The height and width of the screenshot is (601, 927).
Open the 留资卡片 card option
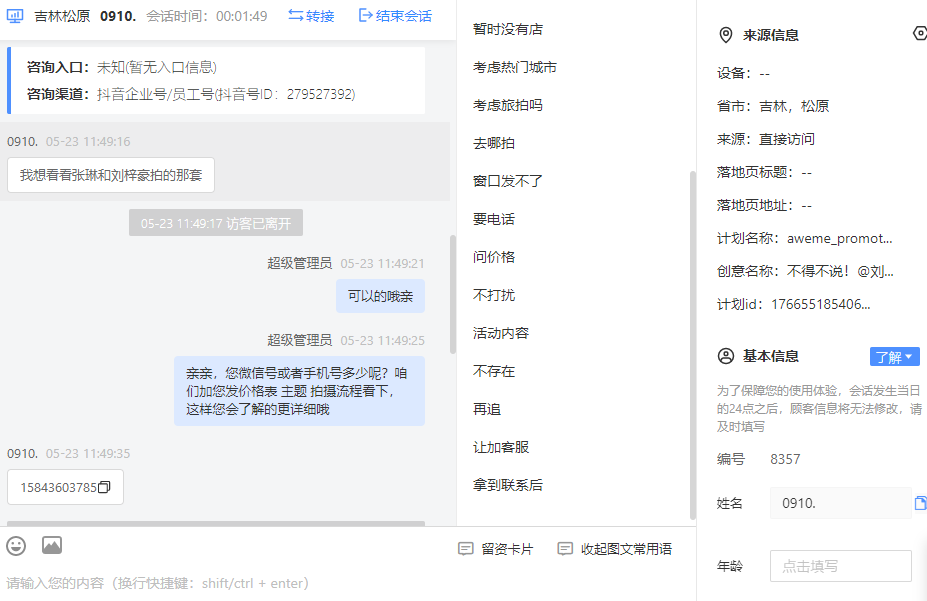(x=495, y=549)
